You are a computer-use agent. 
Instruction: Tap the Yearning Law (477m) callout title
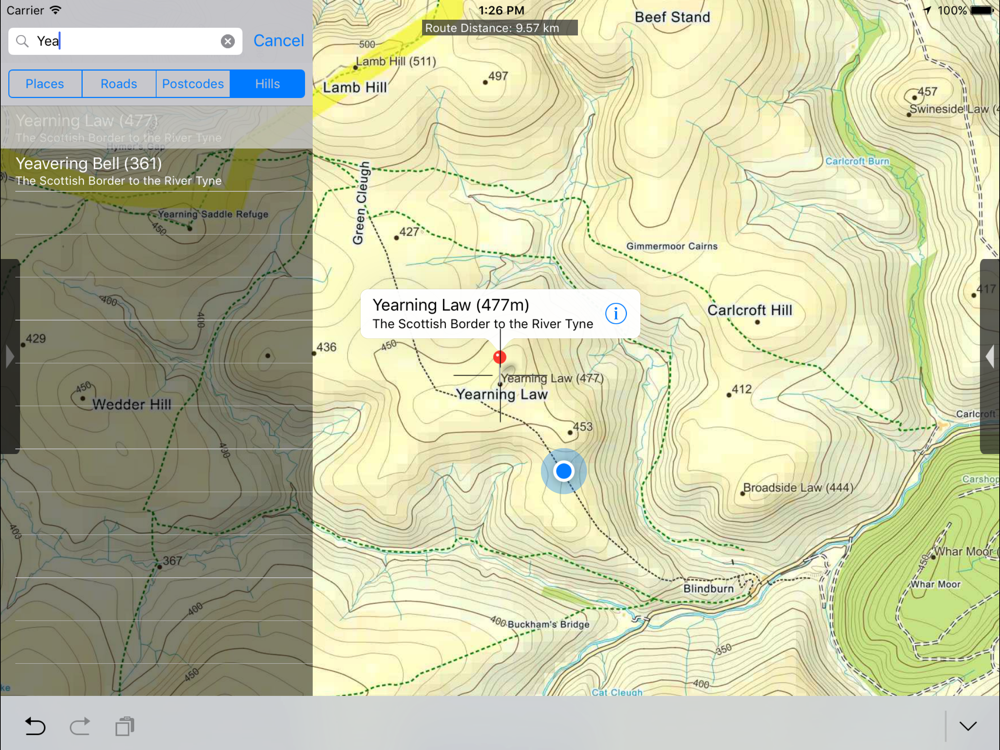pyautogui.click(x=450, y=305)
